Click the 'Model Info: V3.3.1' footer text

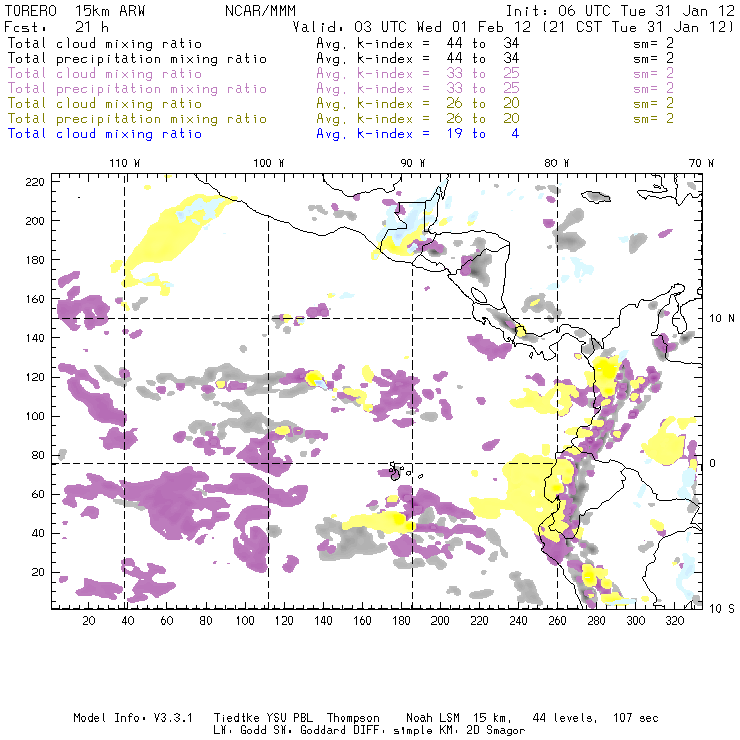pos(133,718)
